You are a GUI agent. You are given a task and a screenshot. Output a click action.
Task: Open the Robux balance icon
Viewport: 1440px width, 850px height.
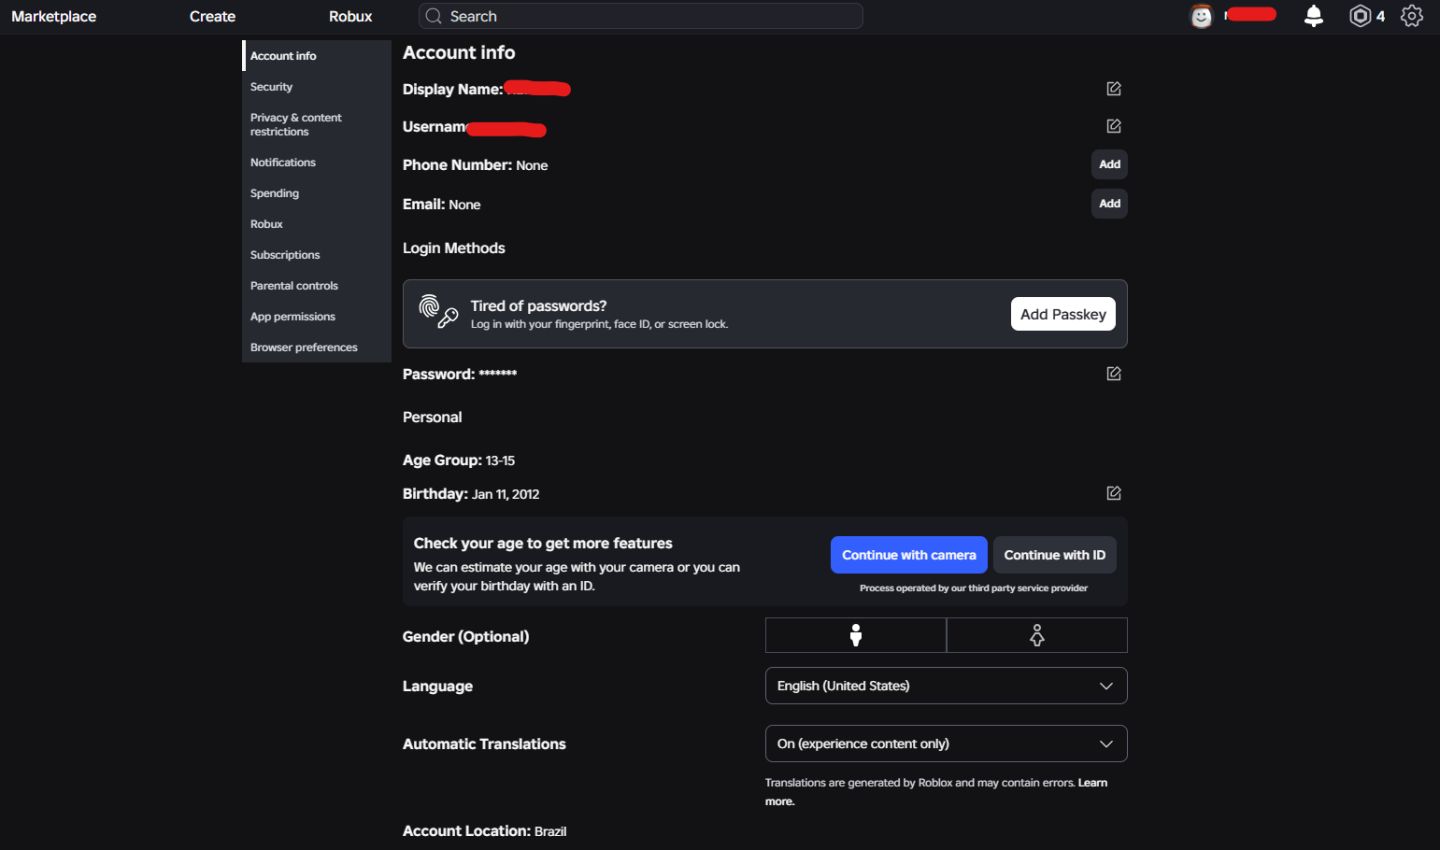click(x=1360, y=16)
